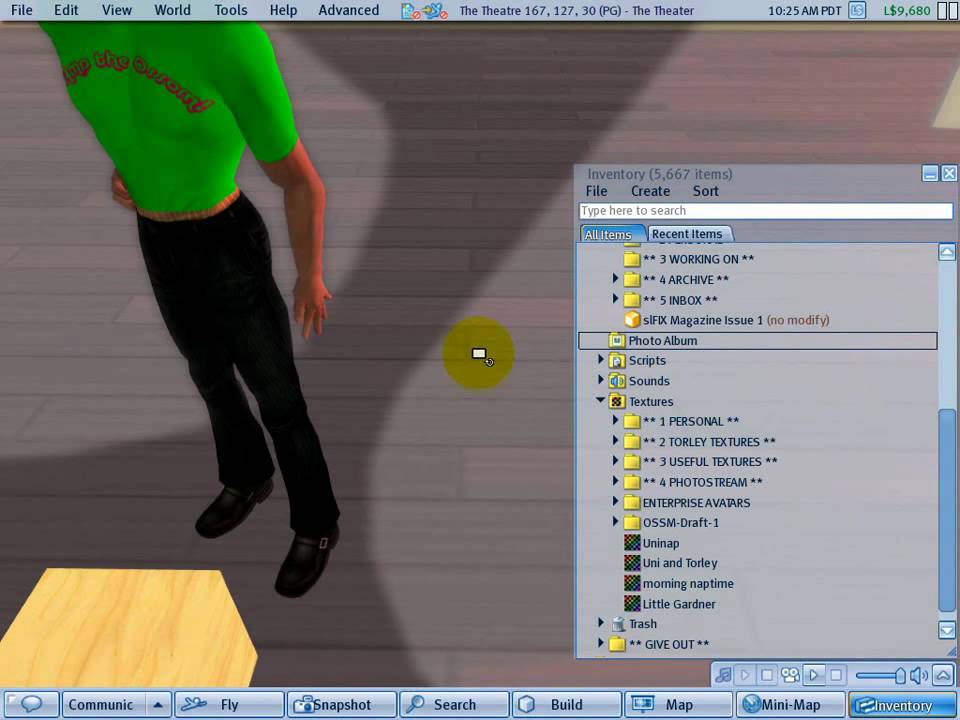This screenshot has height=720, width=960.
Task: Expand the GIVE OUT folder
Action: pyautogui.click(x=601, y=643)
